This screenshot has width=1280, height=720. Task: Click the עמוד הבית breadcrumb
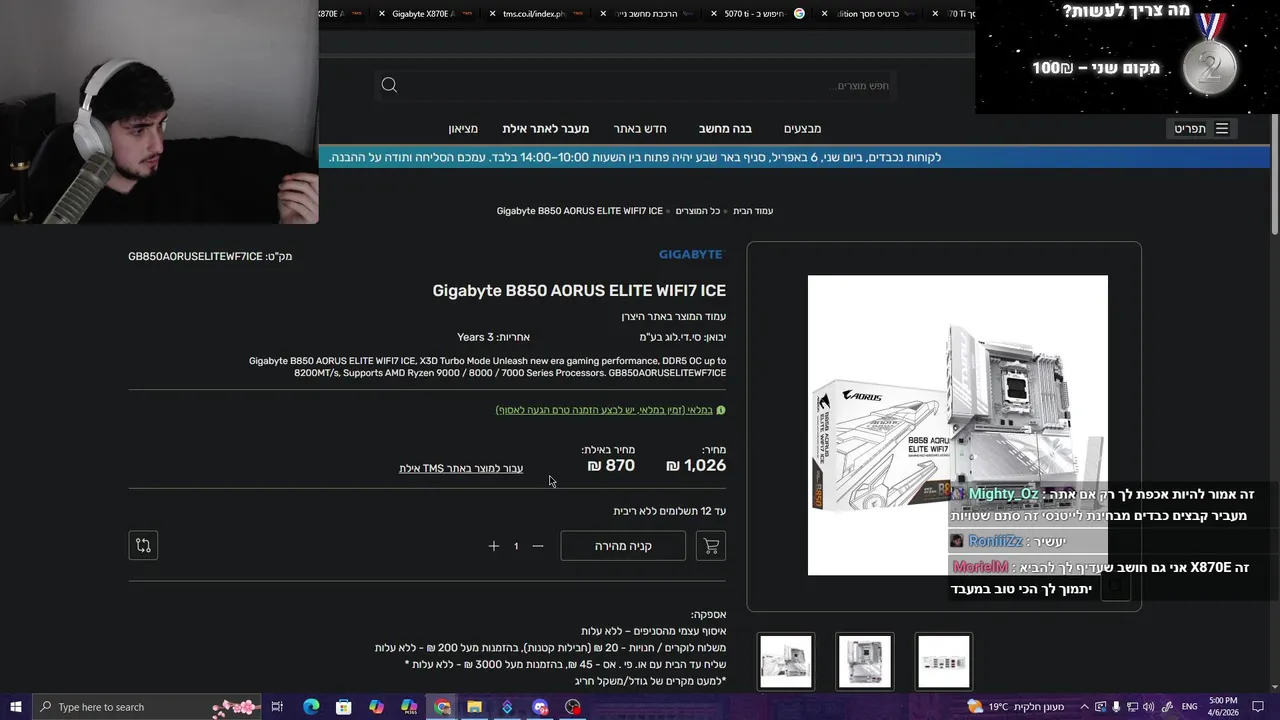753,211
